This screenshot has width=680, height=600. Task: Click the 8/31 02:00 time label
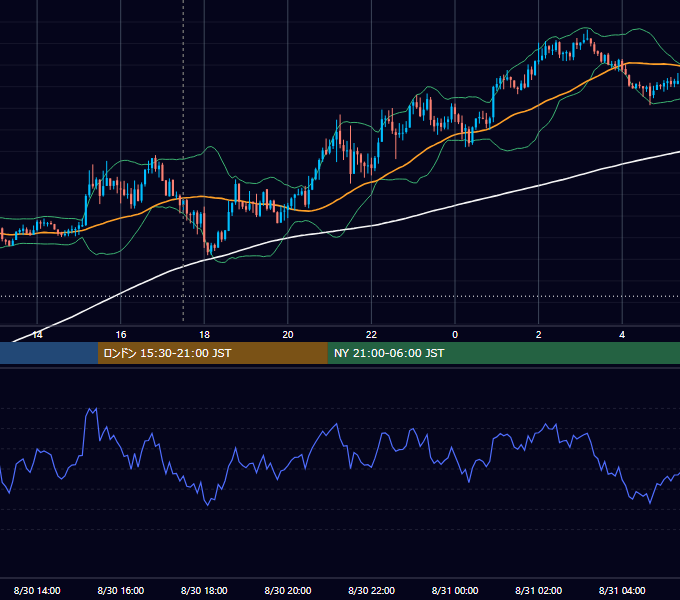coord(539,590)
